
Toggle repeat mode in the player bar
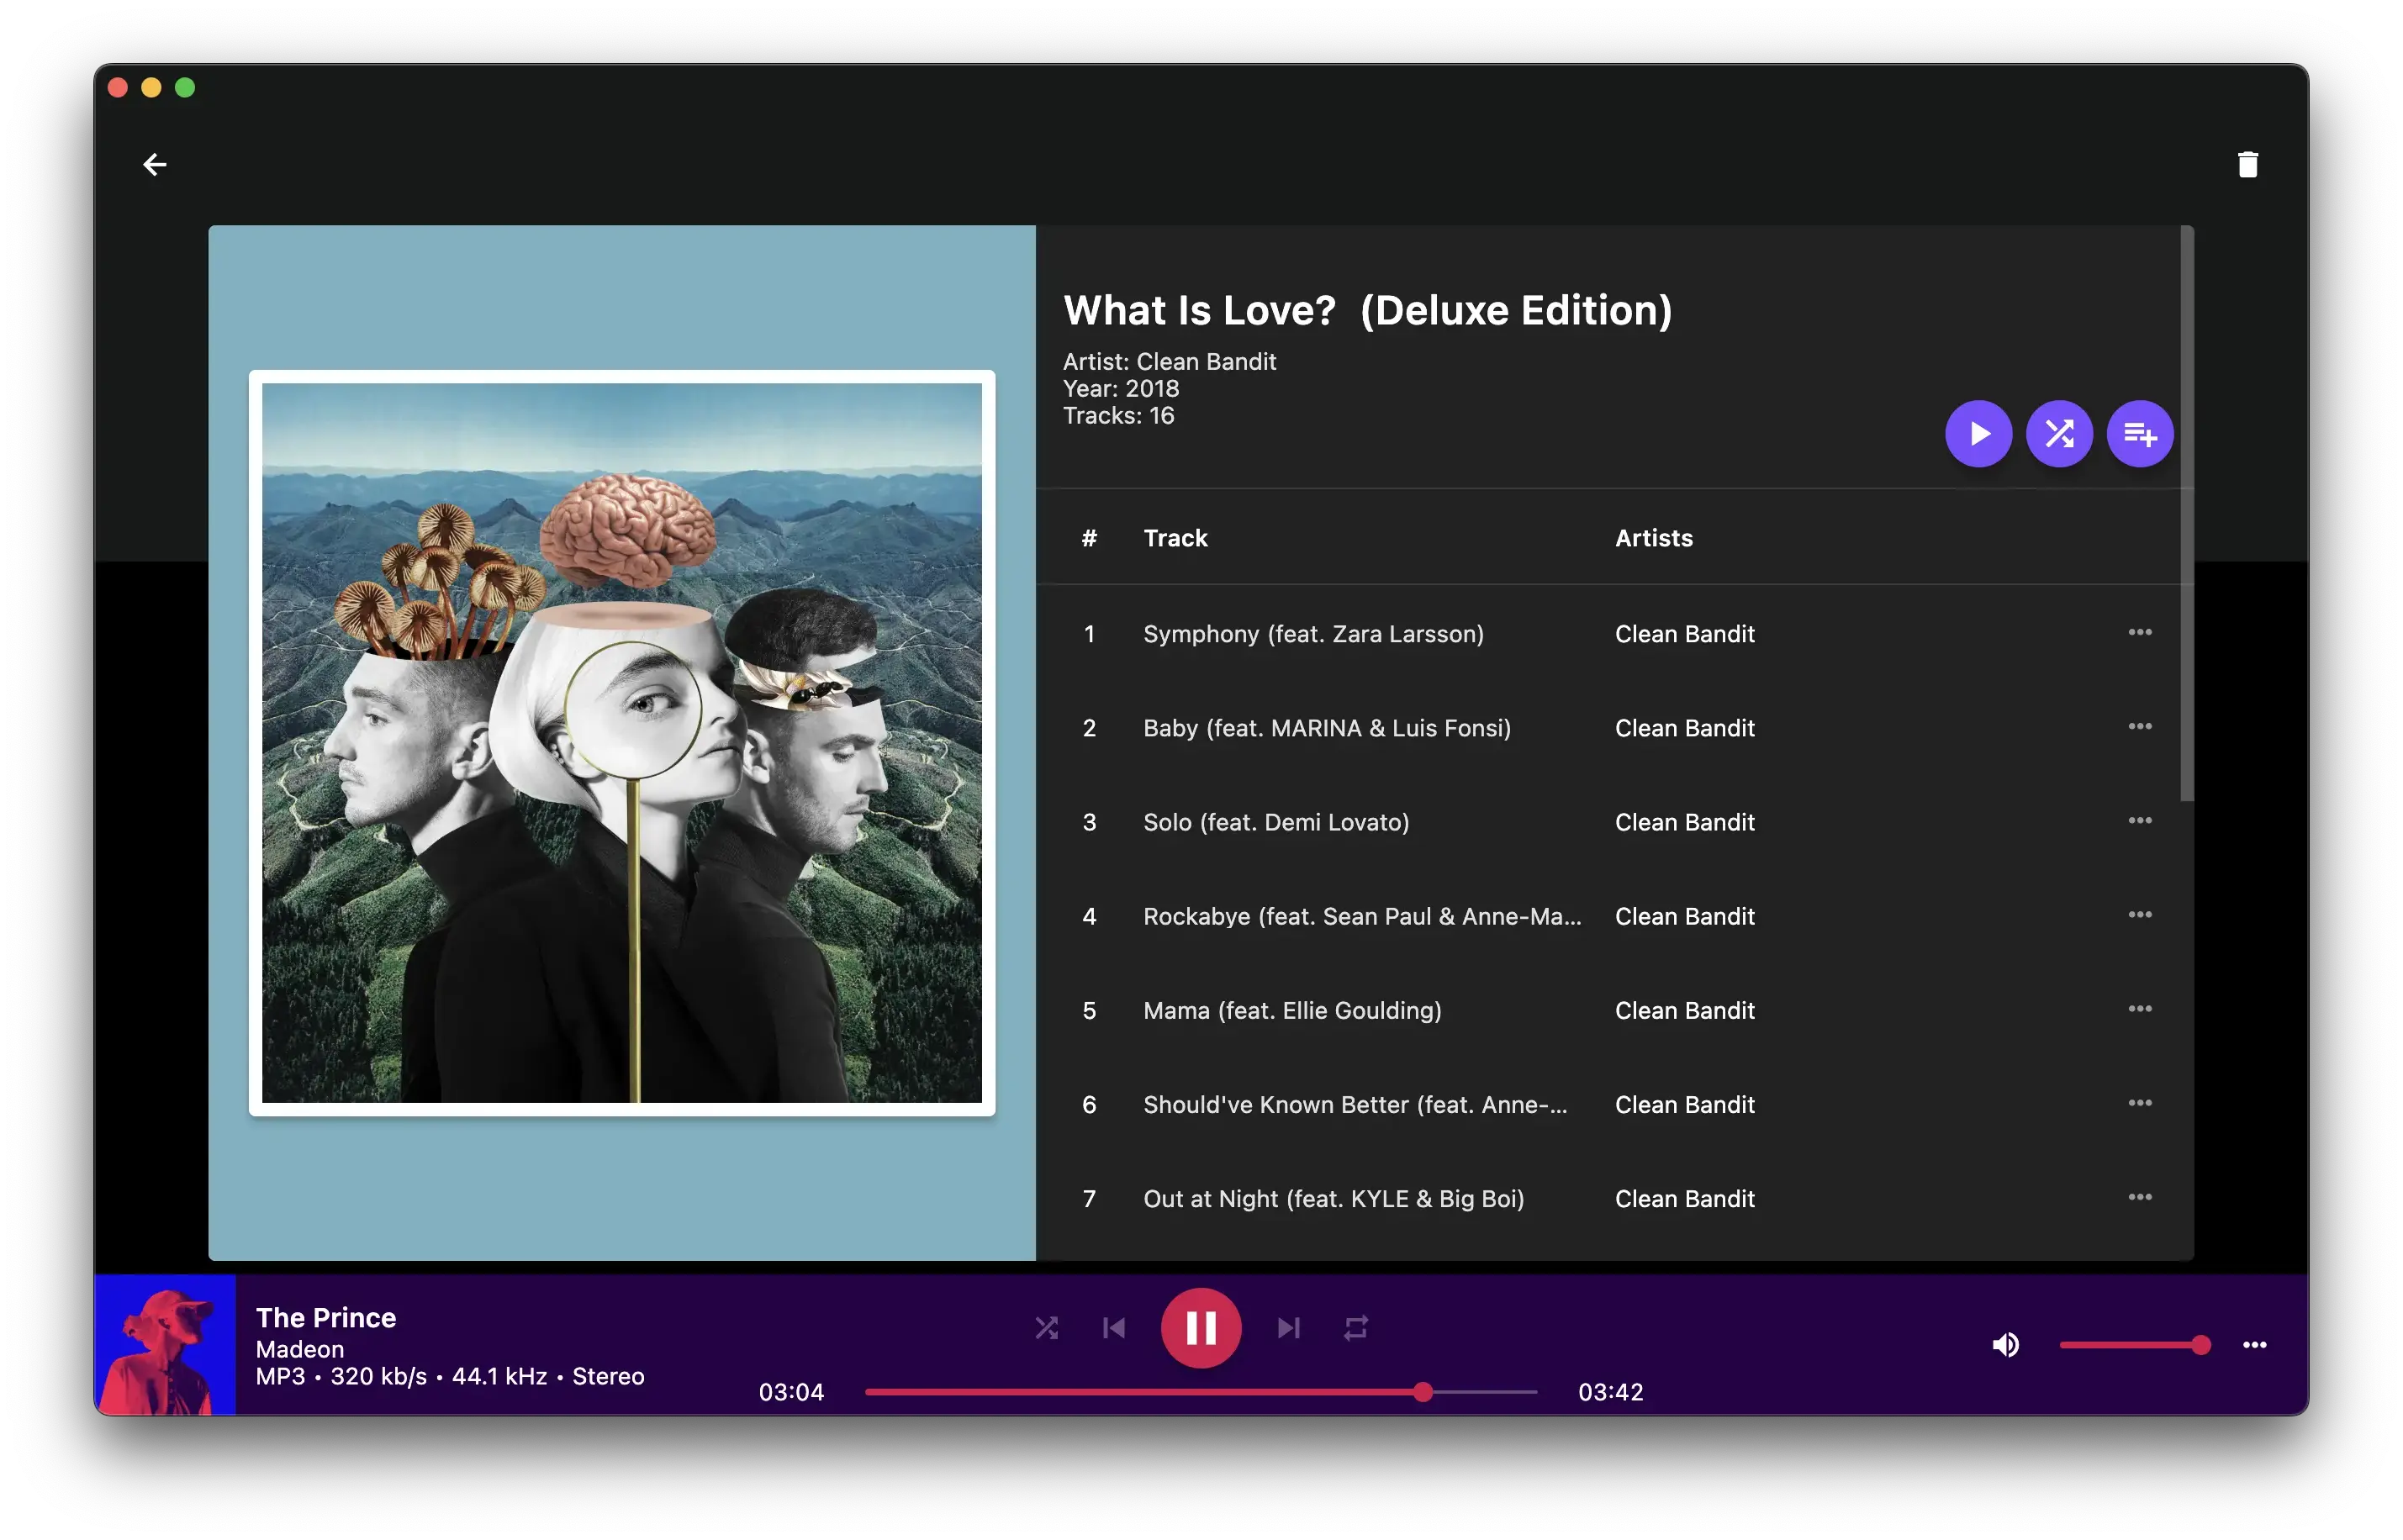(1355, 1328)
